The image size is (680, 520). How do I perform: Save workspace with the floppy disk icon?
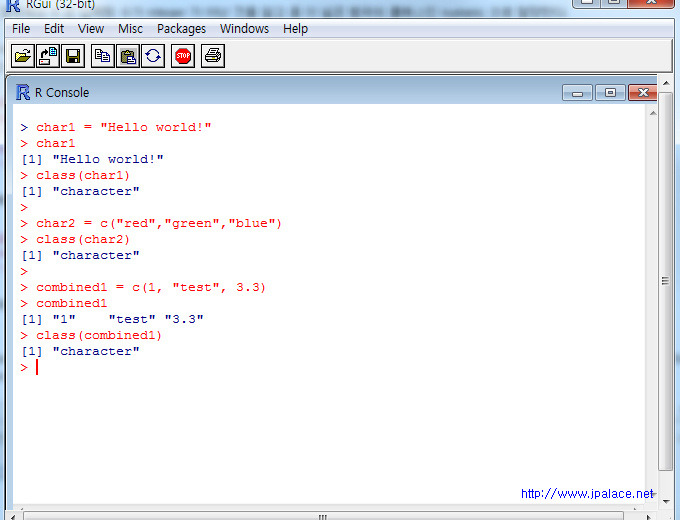(73, 56)
